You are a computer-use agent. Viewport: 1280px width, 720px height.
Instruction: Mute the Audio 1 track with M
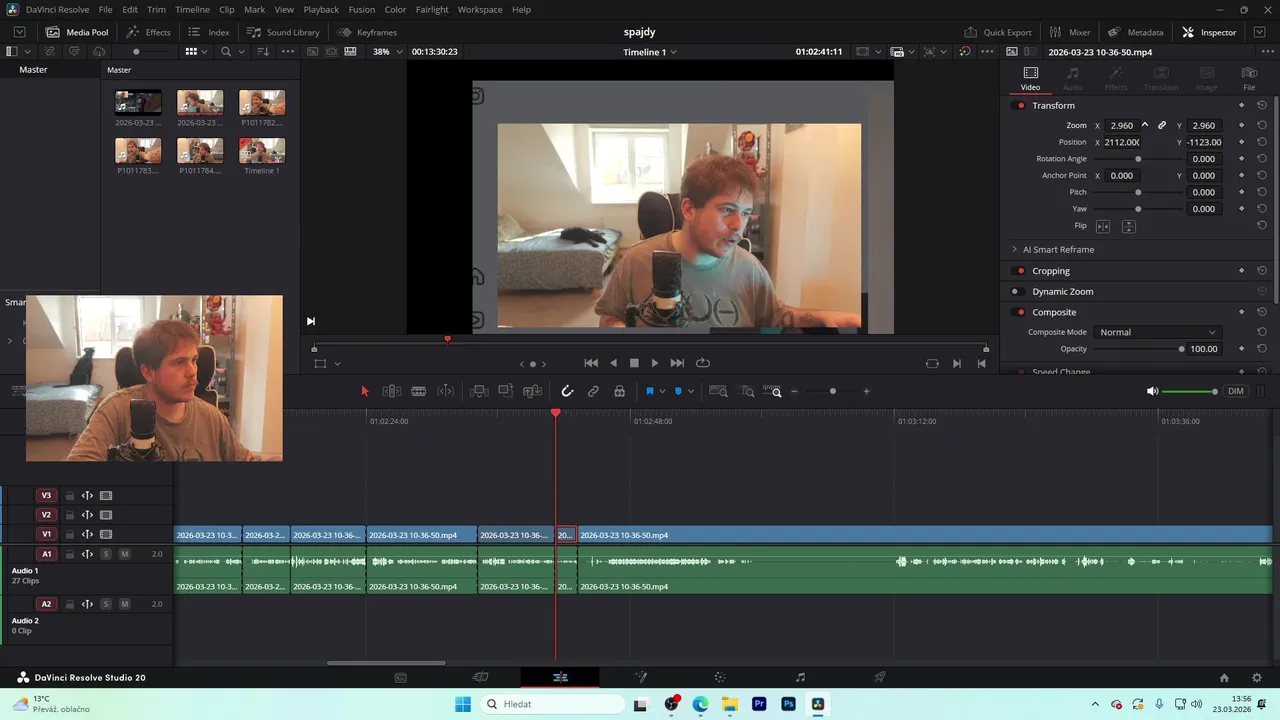125,554
